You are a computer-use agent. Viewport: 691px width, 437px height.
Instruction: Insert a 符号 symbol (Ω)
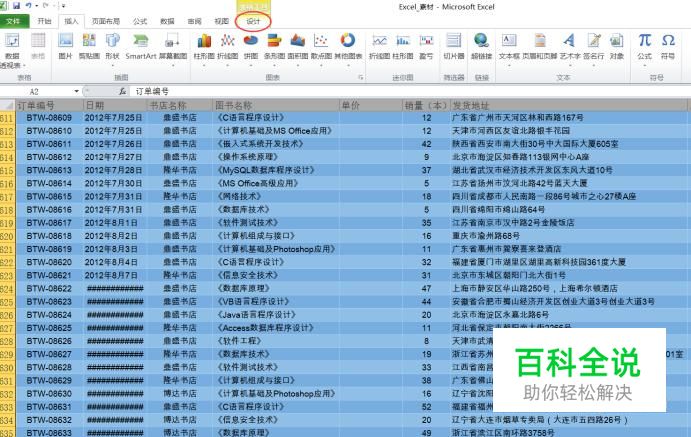pos(668,46)
